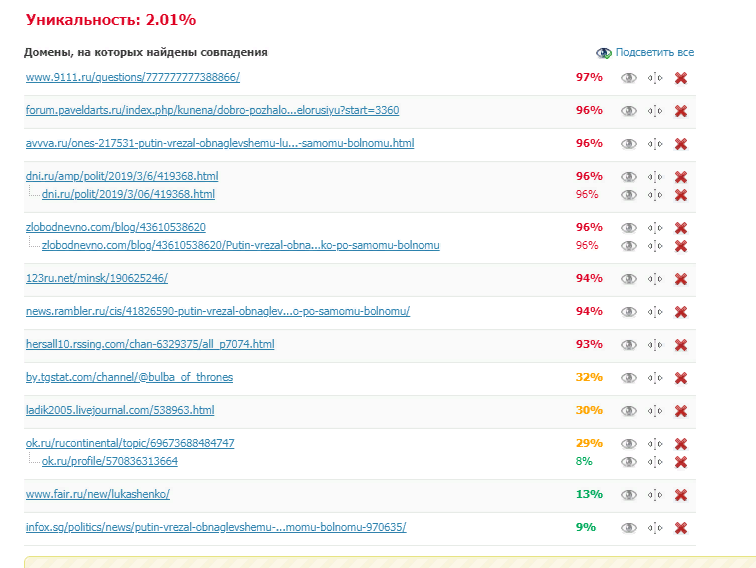Open nested ok.ru/profile/570836313664 link
Image resolution: width=756 pixels, height=568 pixels.
[110, 461]
